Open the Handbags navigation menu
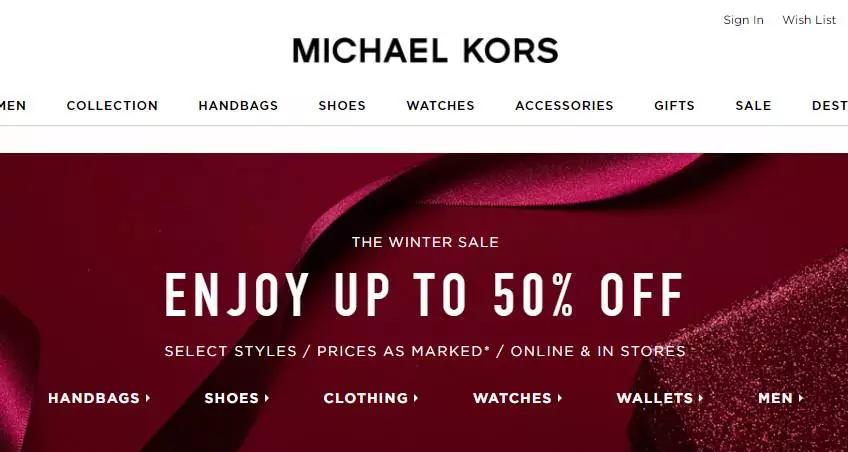The width and height of the screenshot is (848, 452). pyautogui.click(x=238, y=105)
